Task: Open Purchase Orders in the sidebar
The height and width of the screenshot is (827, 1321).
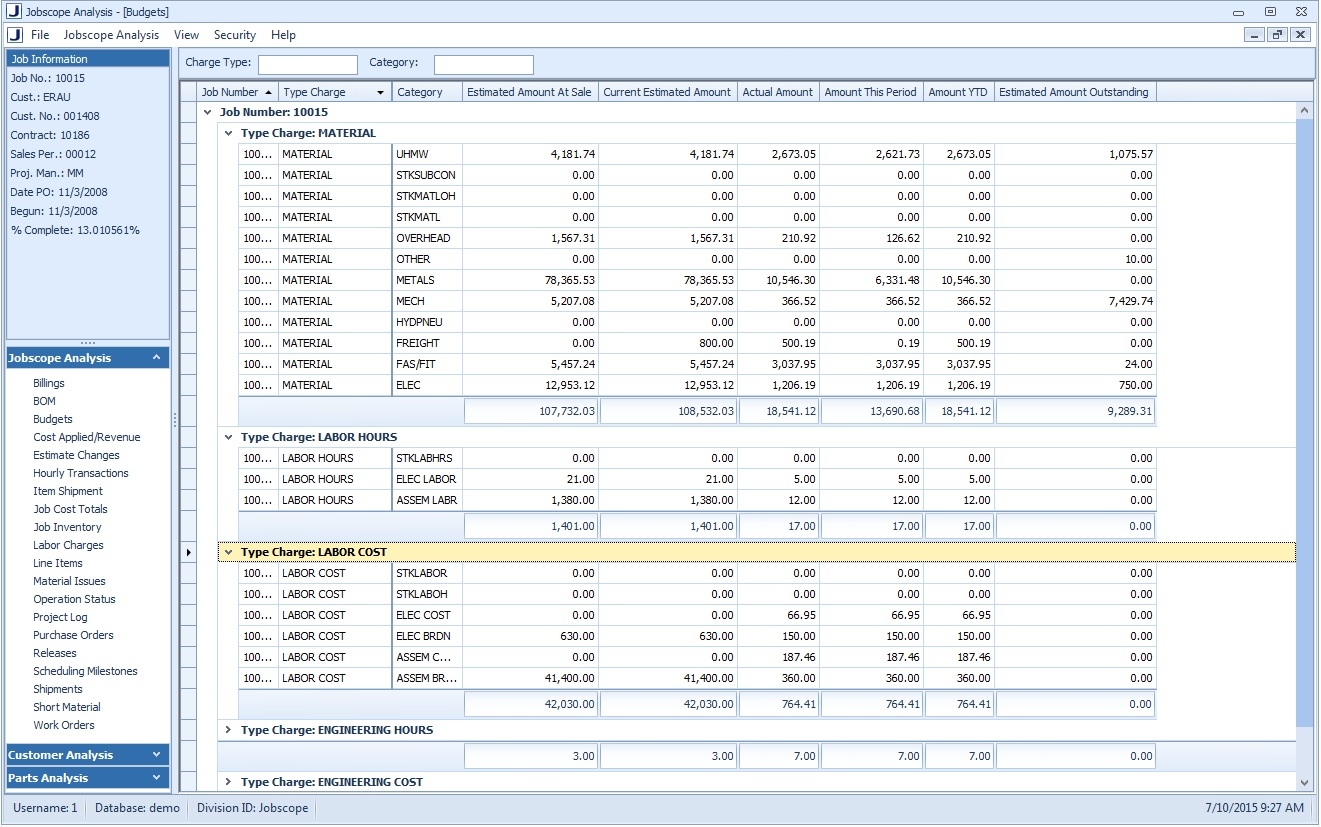Action: click(73, 635)
